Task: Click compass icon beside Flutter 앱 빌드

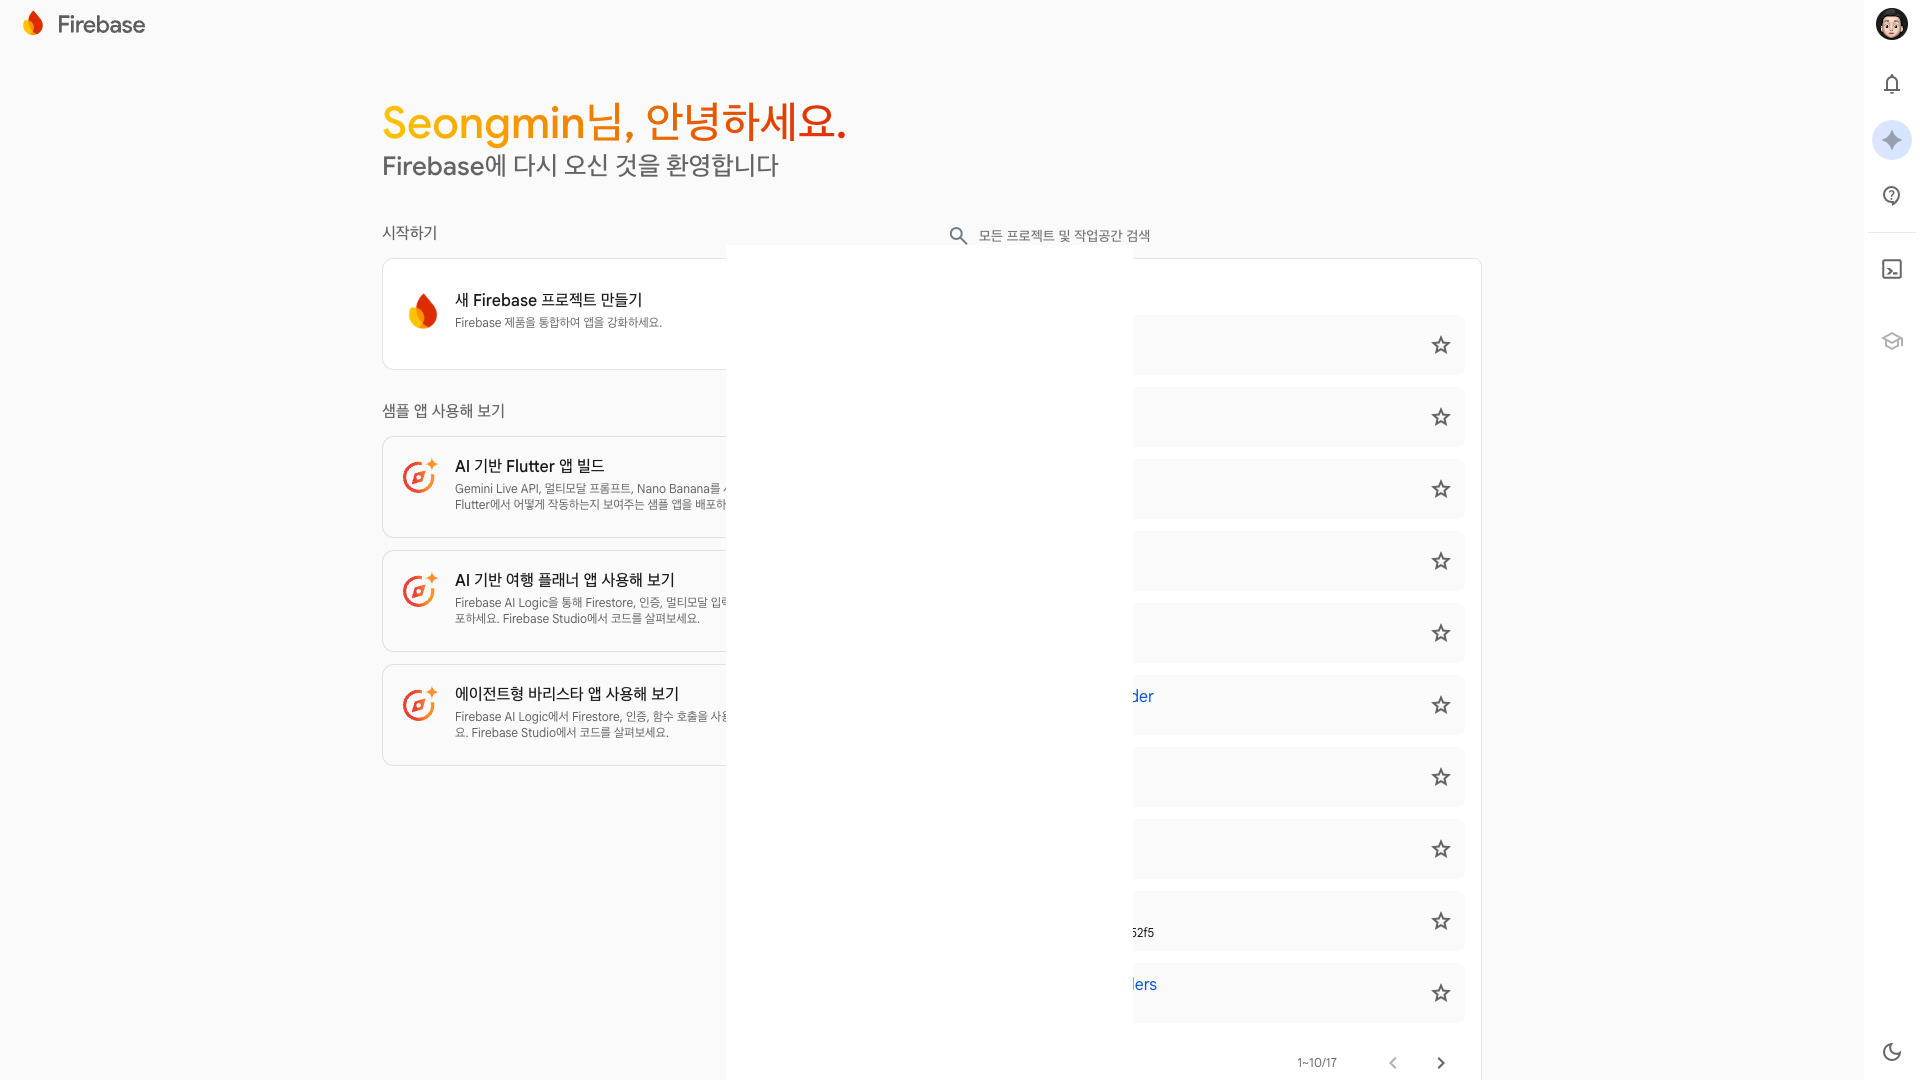Action: click(x=420, y=476)
